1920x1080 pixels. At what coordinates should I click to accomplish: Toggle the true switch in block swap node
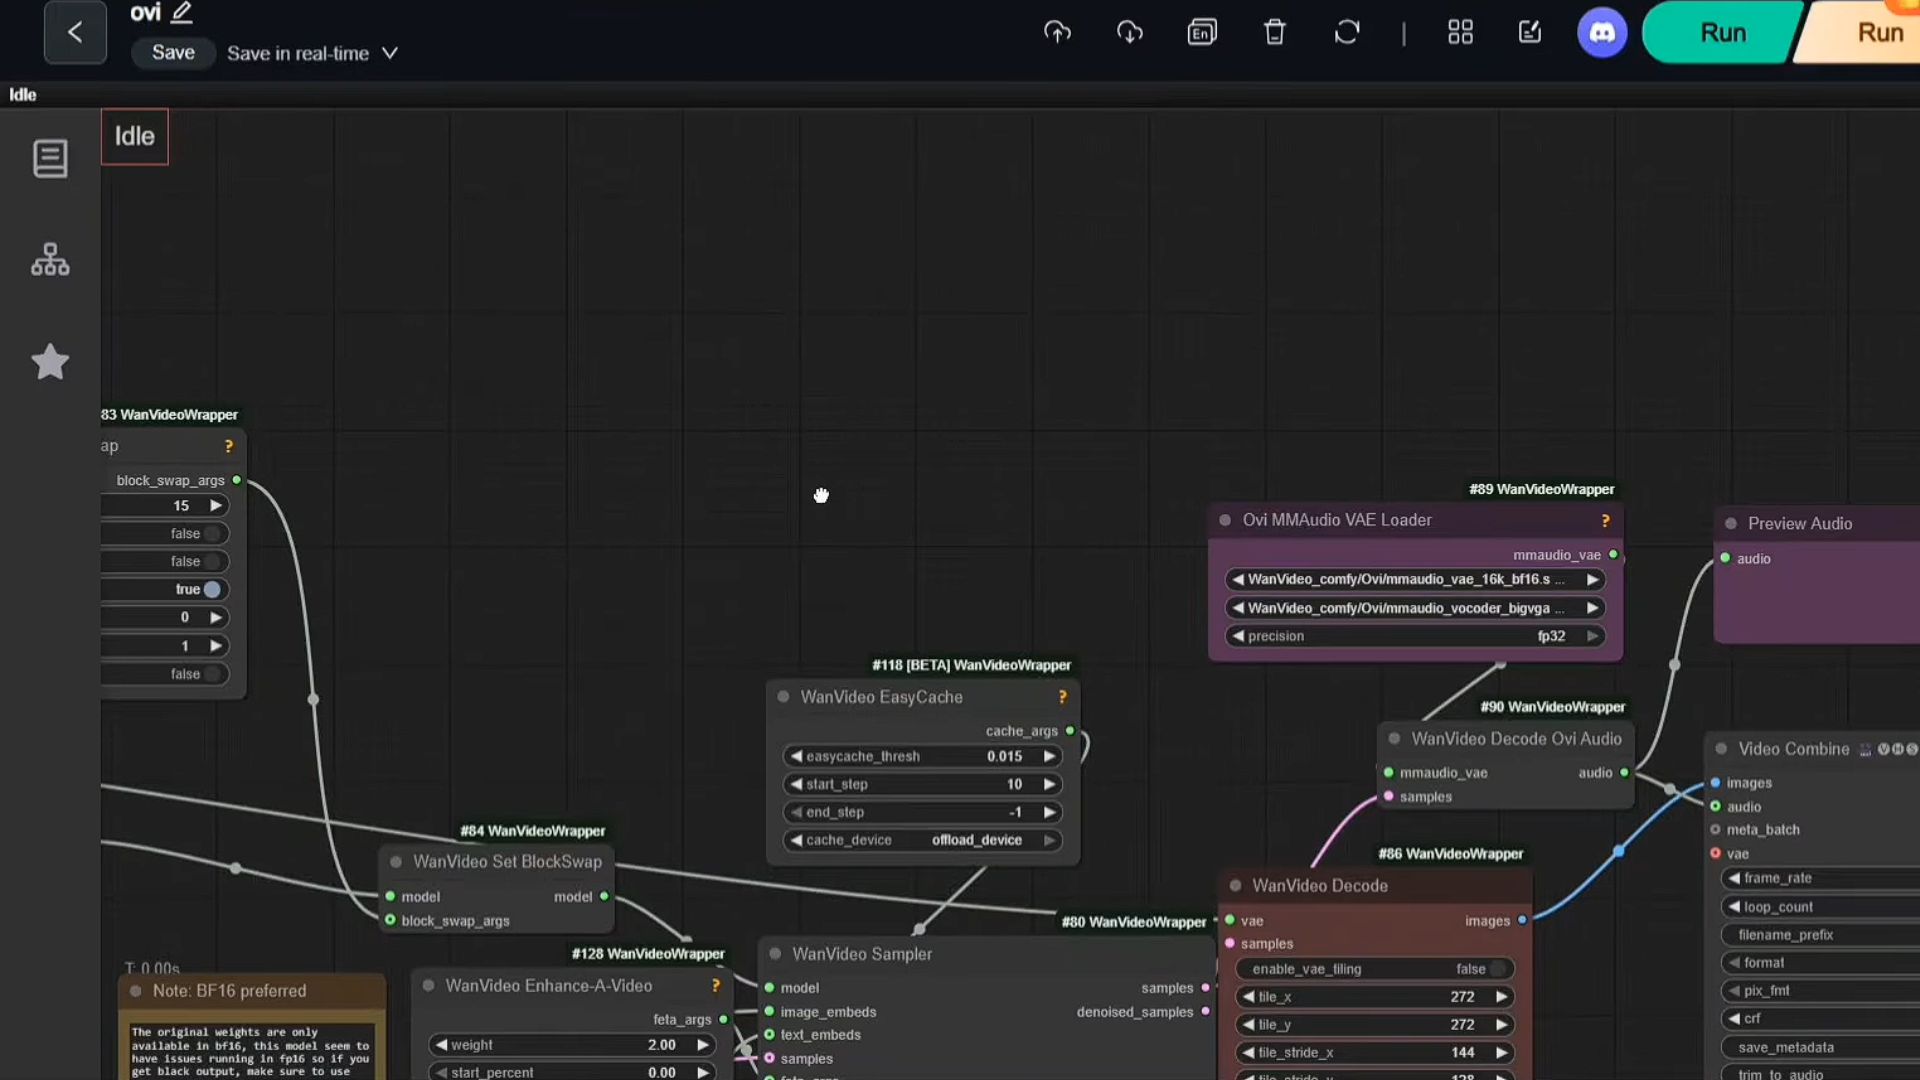pyautogui.click(x=211, y=590)
